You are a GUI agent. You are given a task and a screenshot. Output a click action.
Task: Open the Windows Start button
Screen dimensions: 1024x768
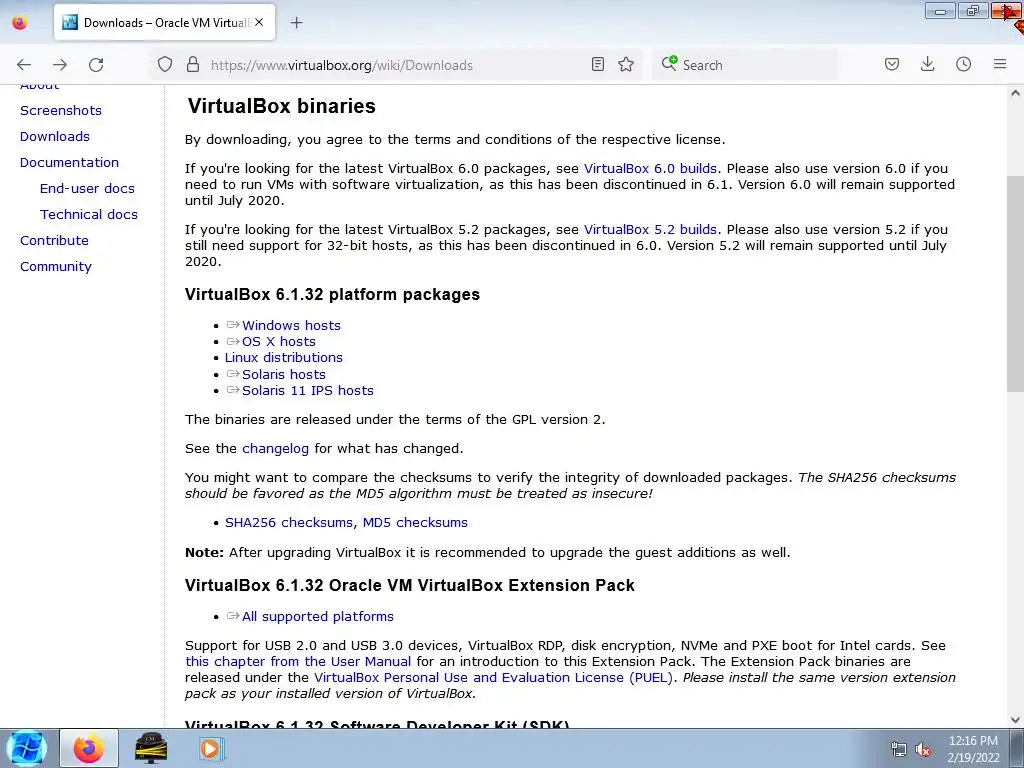coord(27,748)
